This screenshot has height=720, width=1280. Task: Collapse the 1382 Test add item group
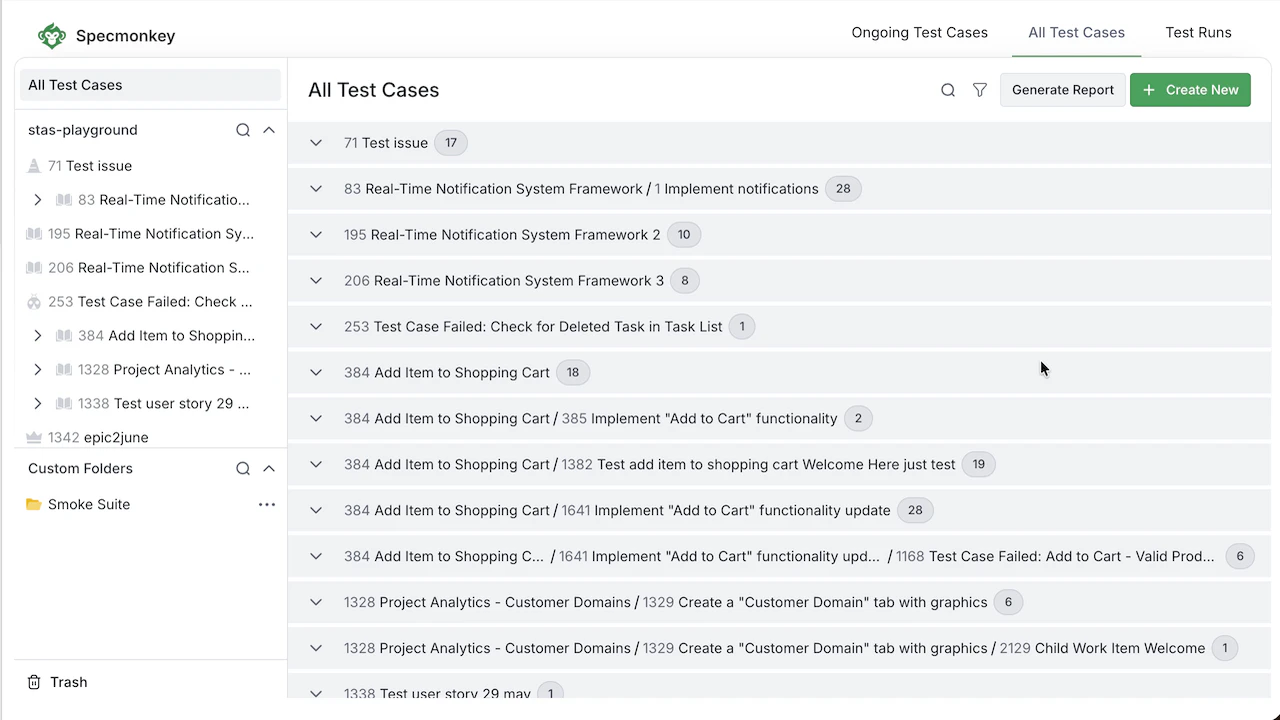[316, 465]
